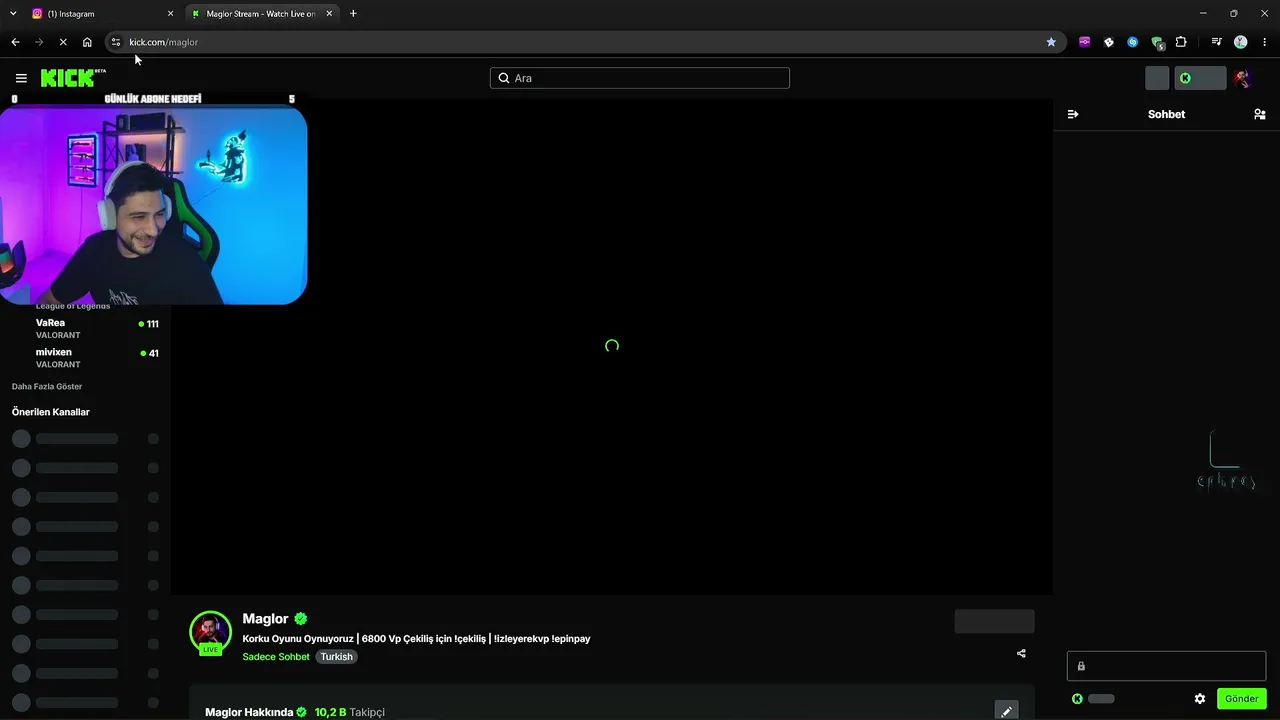Open the Chrome media controls icon
Image resolution: width=1280 pixels, height=720 pixels.
pos(1216,42)
